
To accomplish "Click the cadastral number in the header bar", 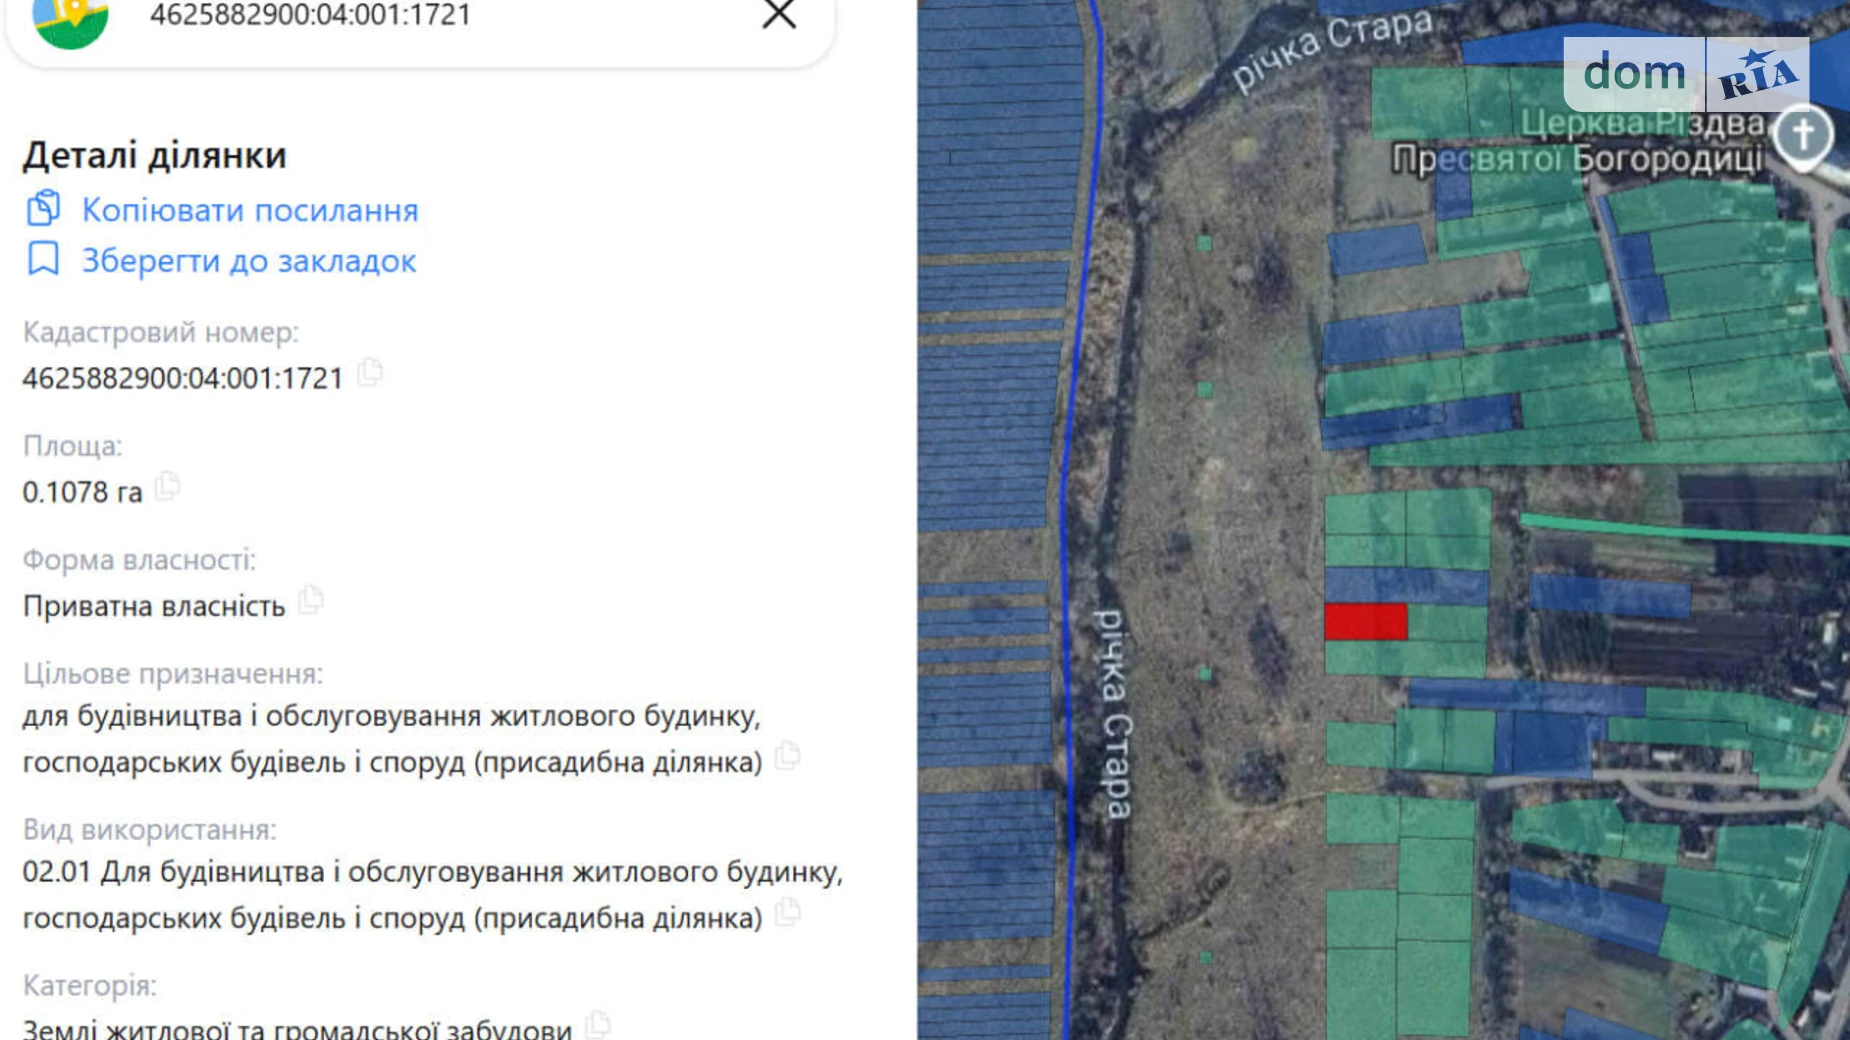I will [x=310, y=15].
